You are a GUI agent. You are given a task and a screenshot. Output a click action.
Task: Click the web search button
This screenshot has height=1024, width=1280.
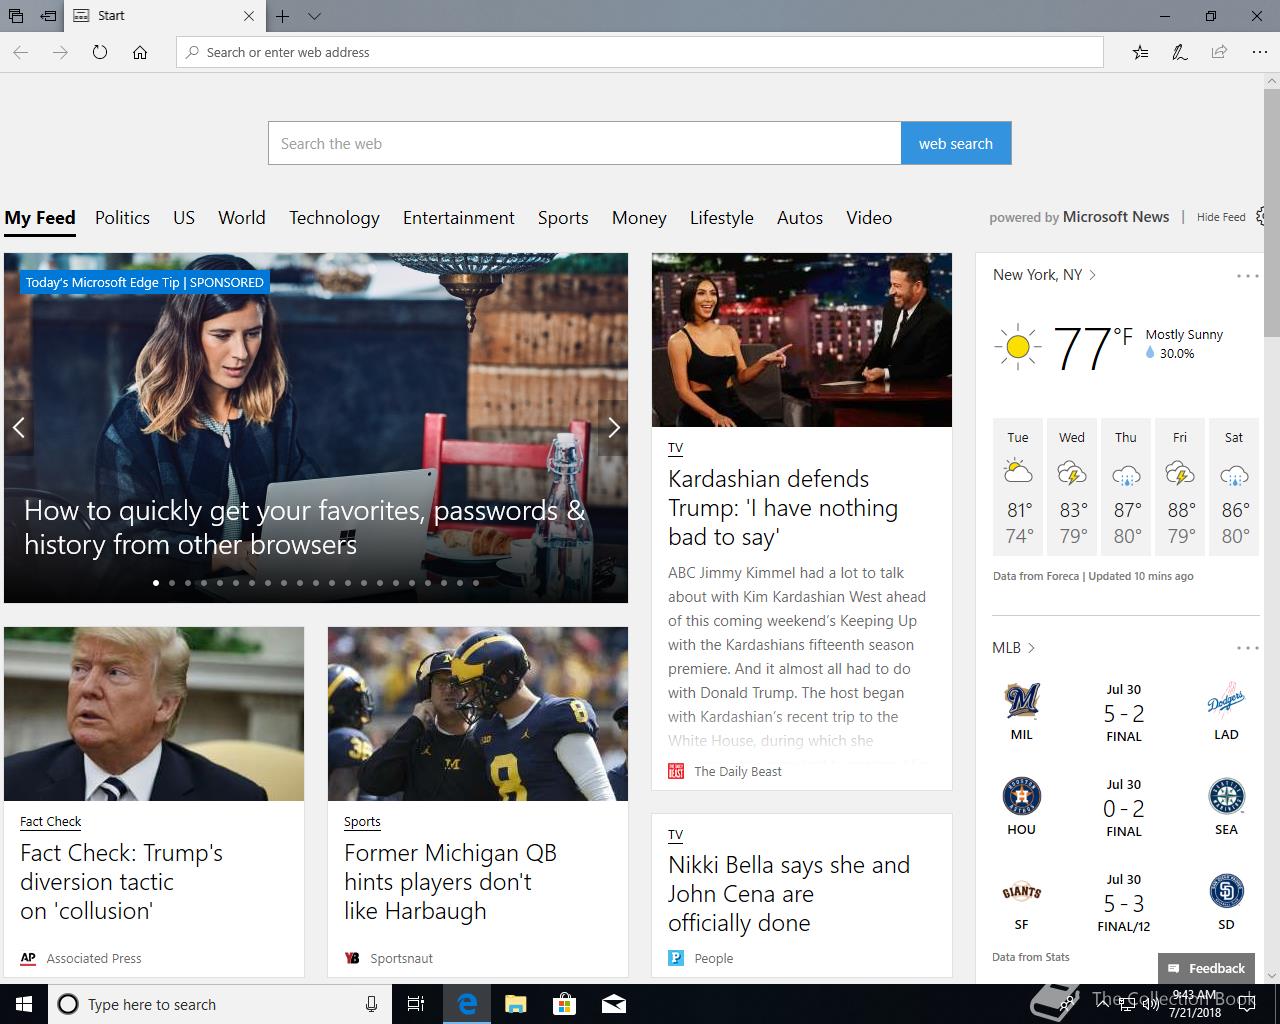(x=956, y=143)
